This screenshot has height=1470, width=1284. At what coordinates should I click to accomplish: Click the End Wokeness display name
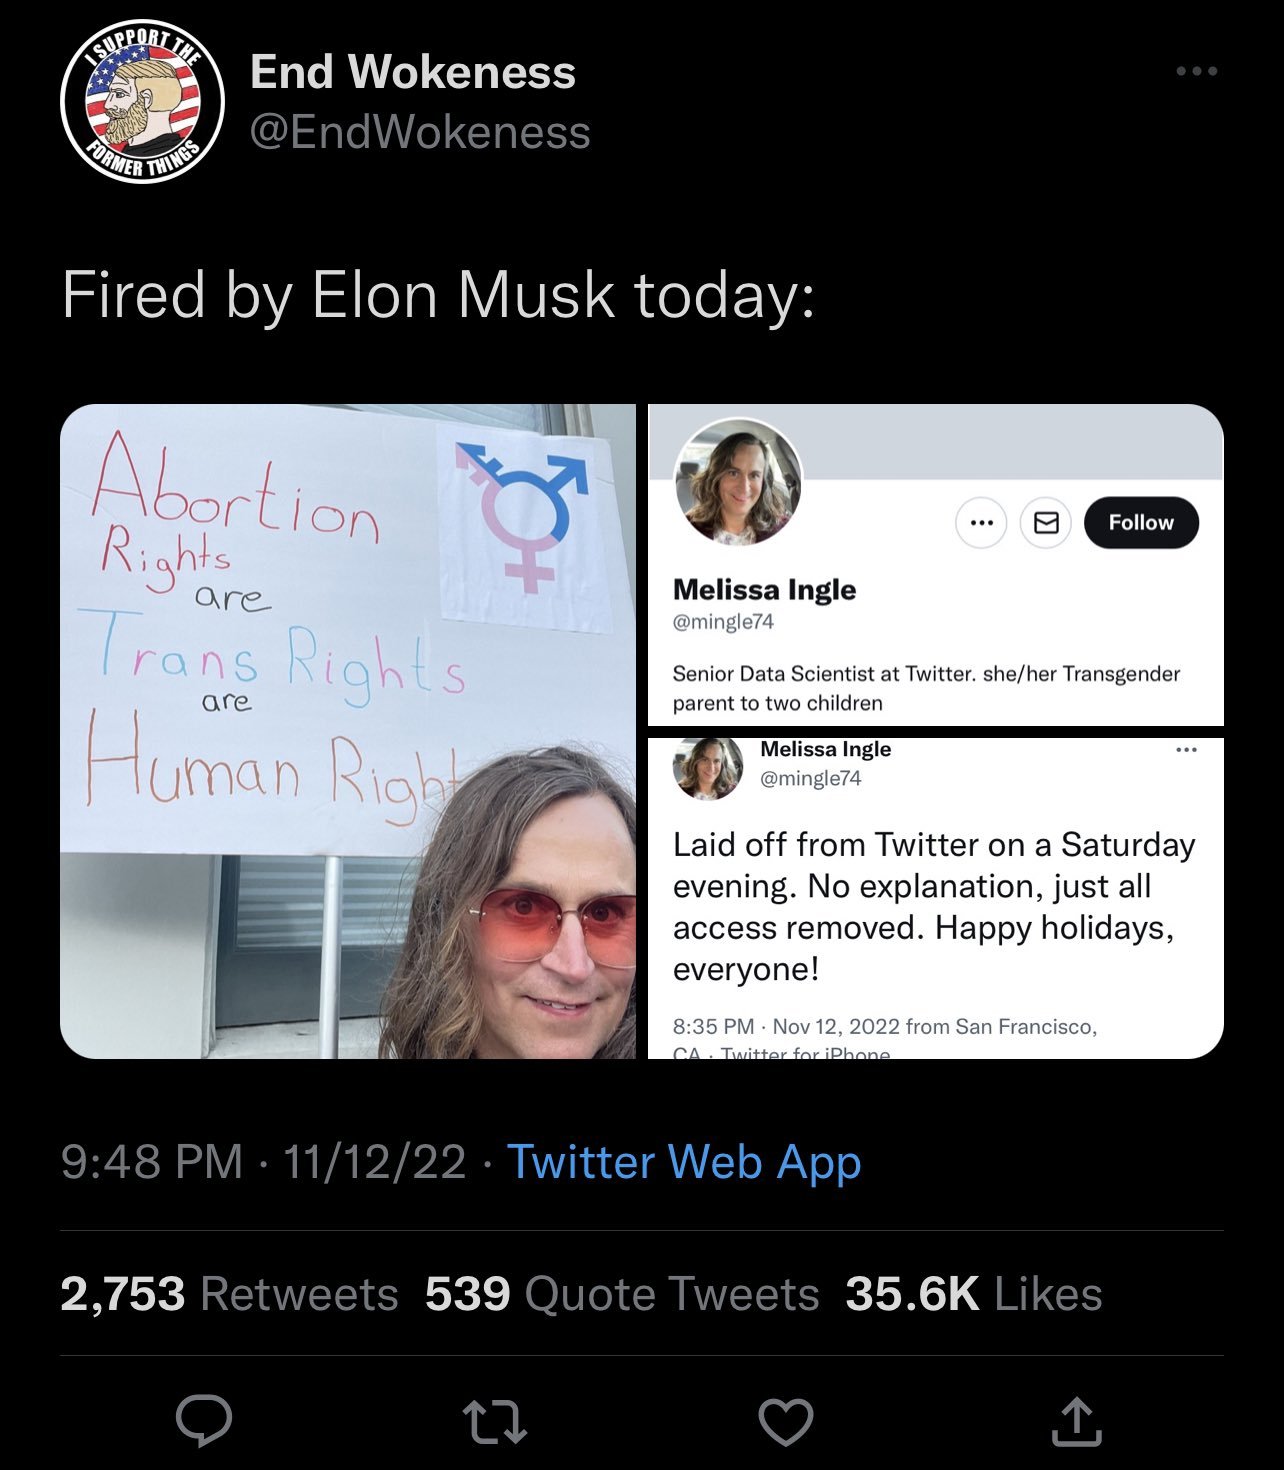[x=412, y=72]
